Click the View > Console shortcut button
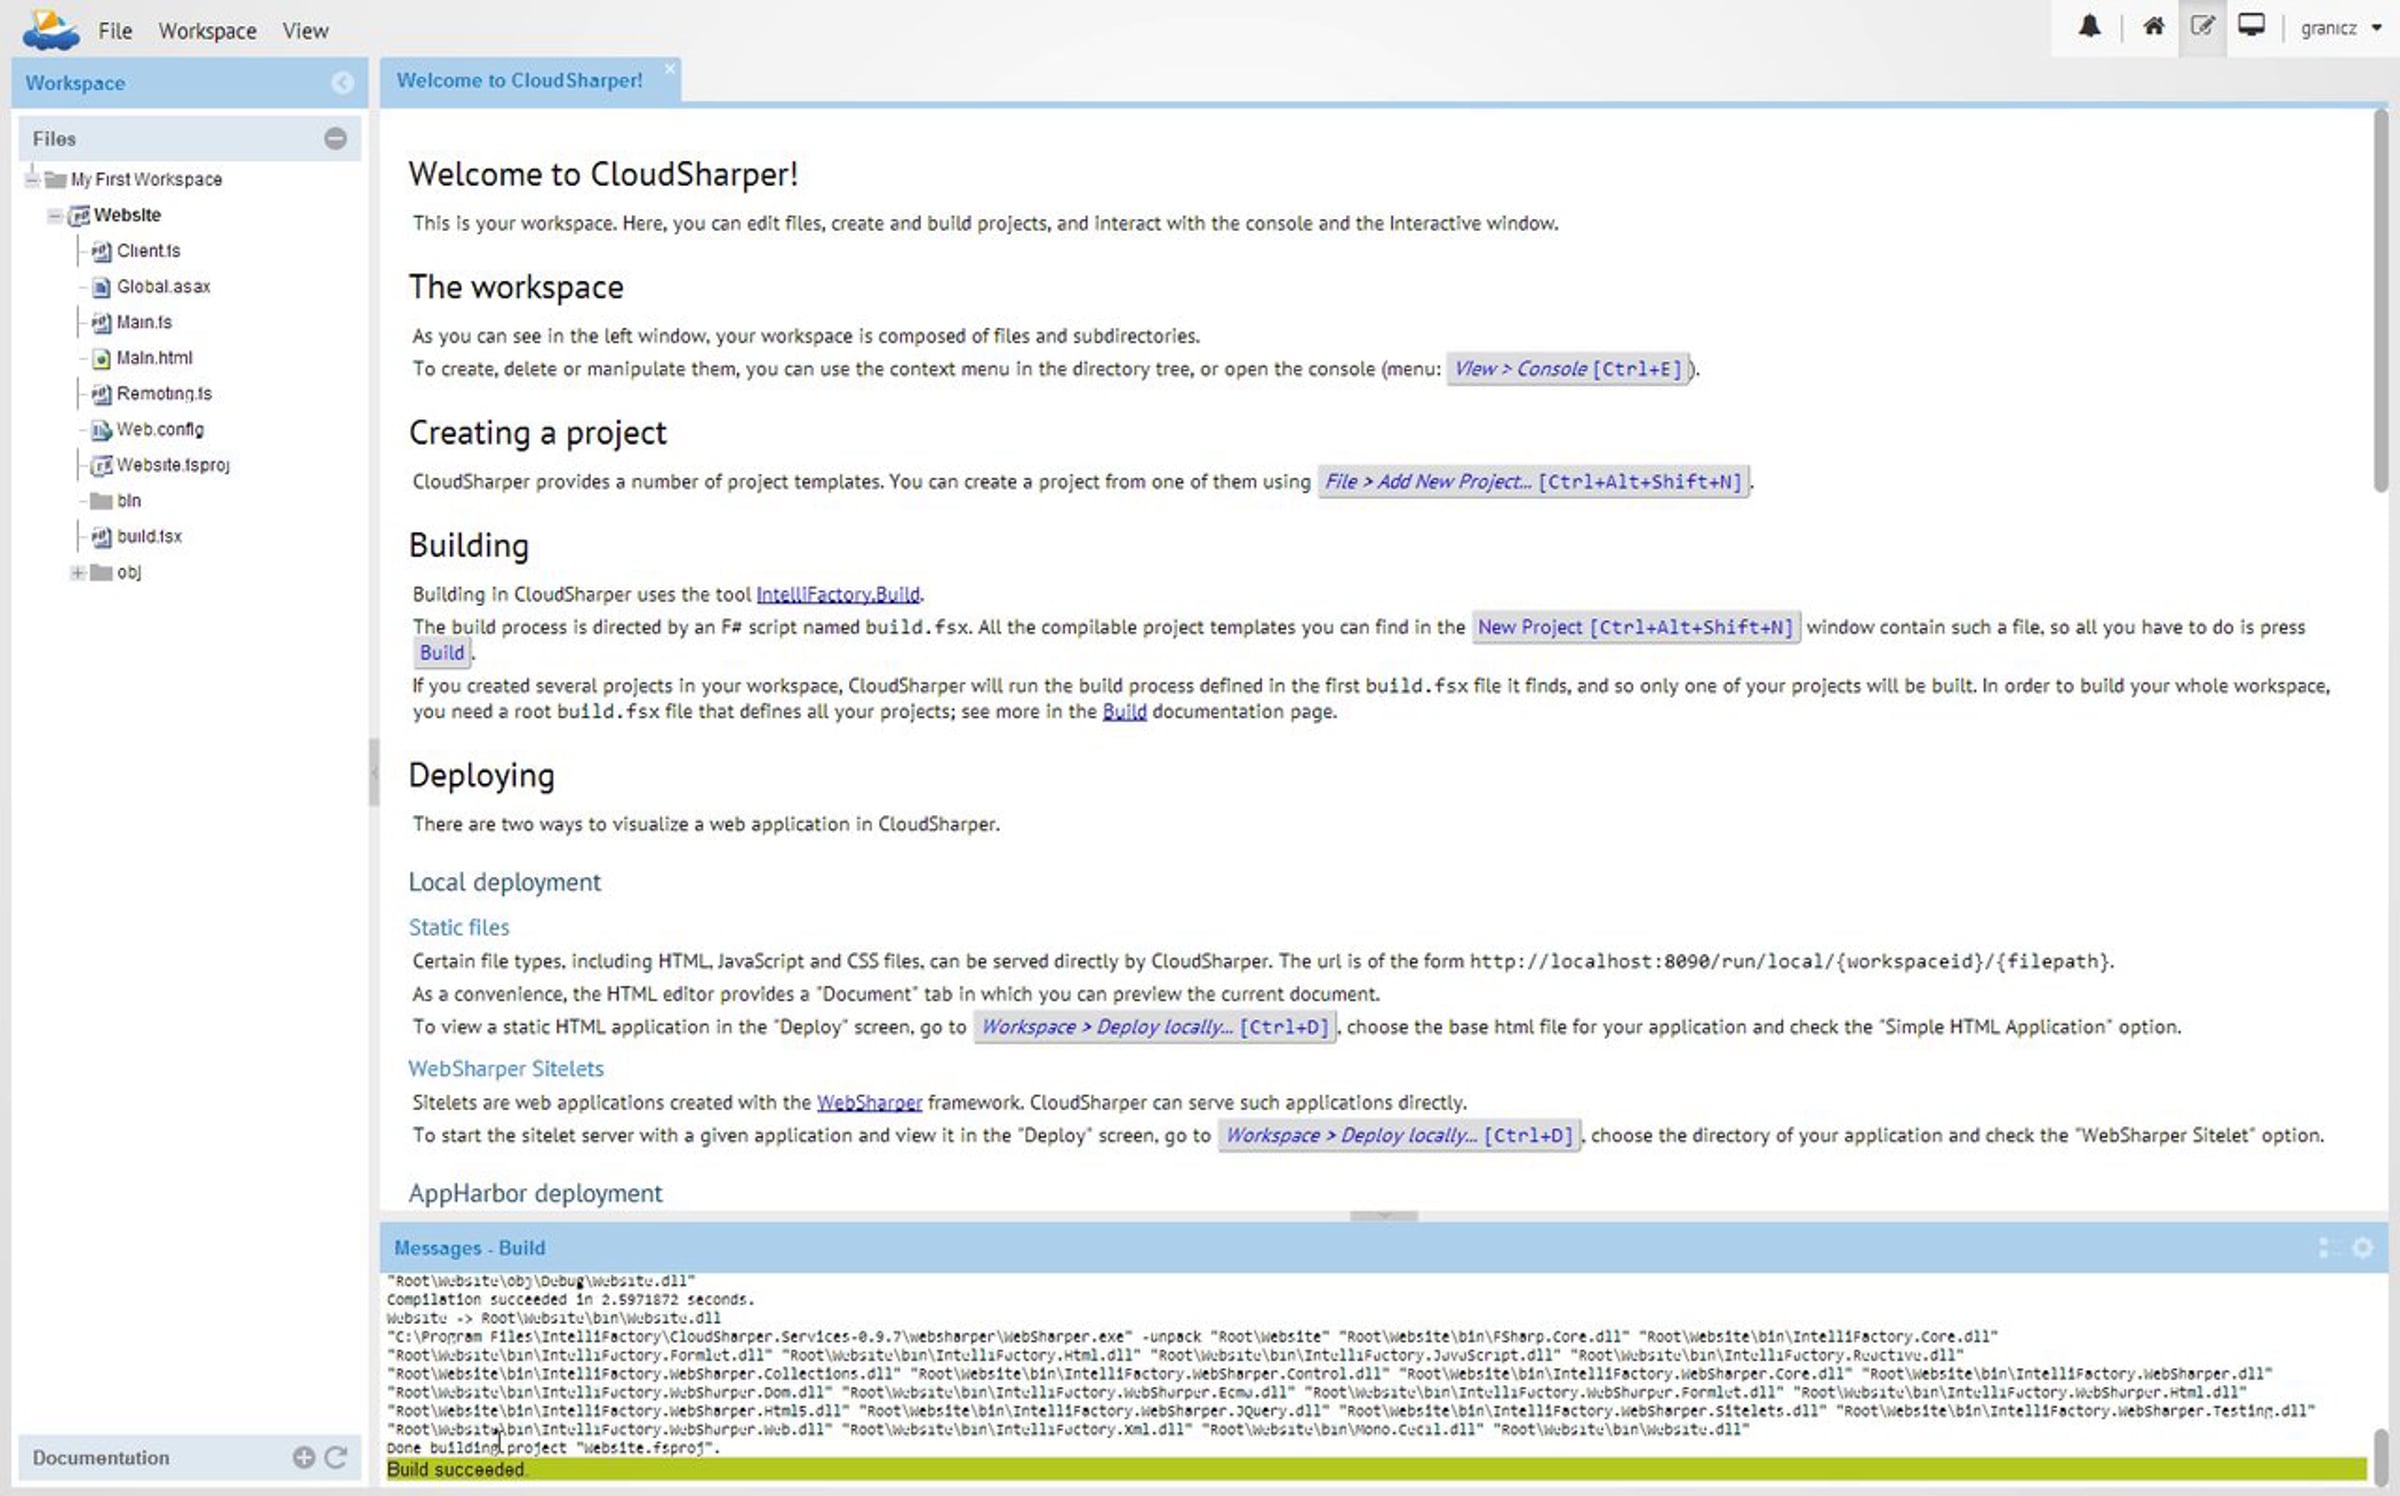Screen dimensions: 2400x1496 (1567, 369)
